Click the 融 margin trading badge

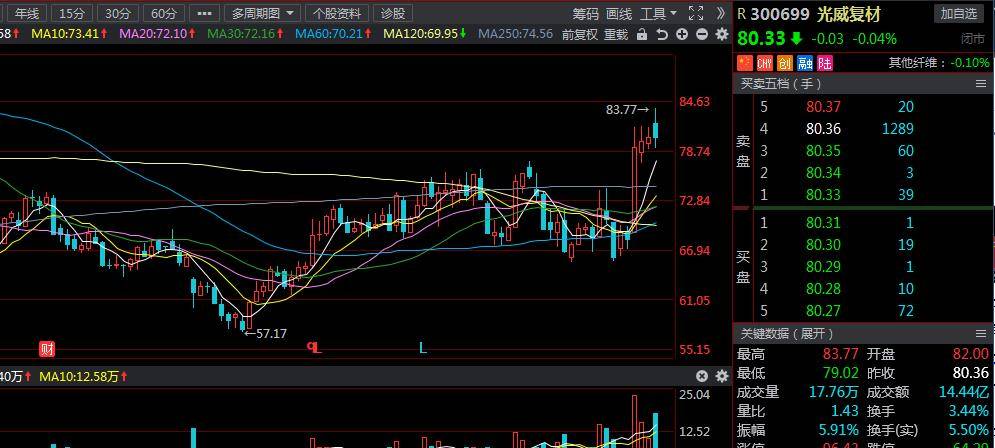pos(805,63)
